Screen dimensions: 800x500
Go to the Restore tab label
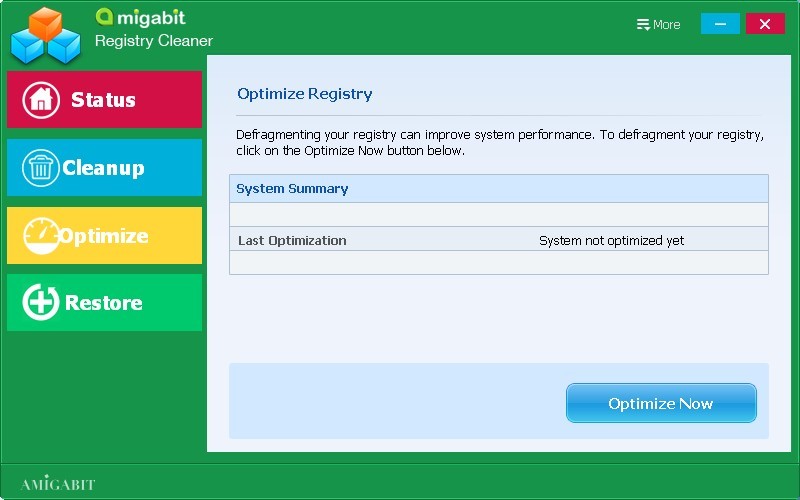103,303
